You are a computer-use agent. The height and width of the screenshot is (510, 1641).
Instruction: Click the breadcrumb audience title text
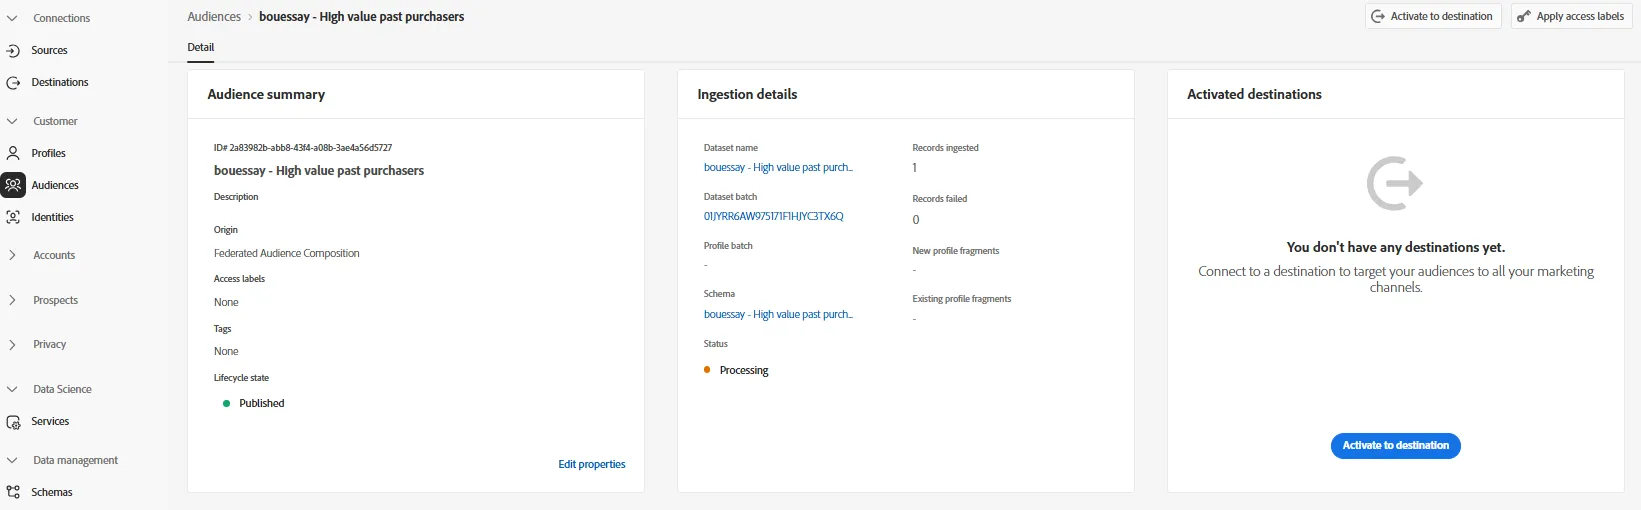click(x=361, y=17)
